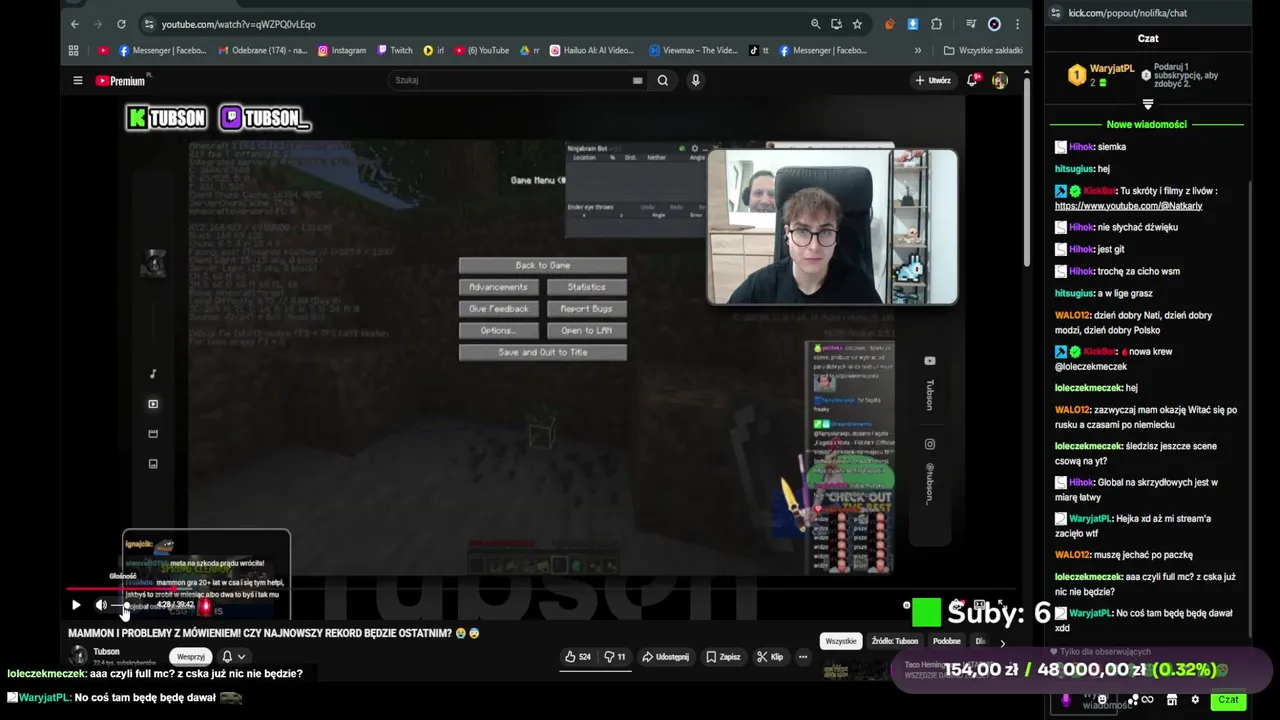Open YouTube notifications bell
This screenshot has width=1280, height=720.
click(972, 81)
